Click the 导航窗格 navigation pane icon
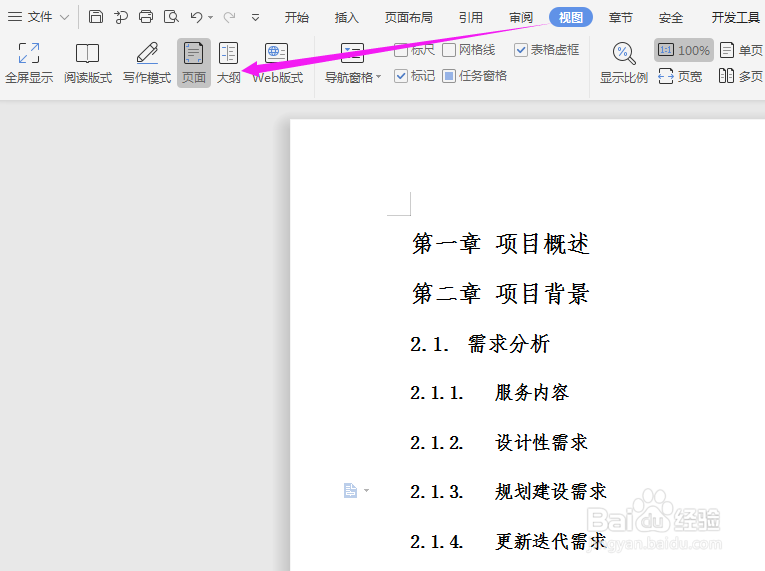This screenshot has width=765, height=571. click(352, 53)
